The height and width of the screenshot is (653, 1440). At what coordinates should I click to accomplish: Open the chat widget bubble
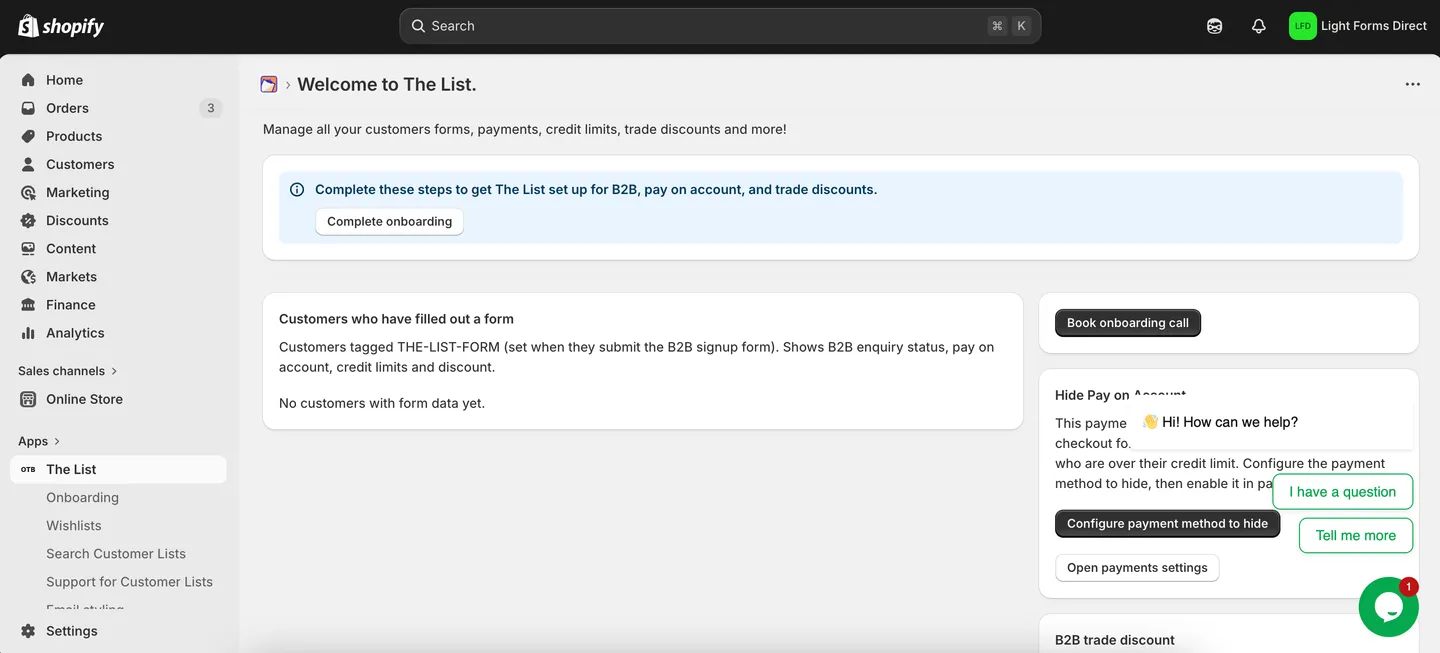(1388, 607)
